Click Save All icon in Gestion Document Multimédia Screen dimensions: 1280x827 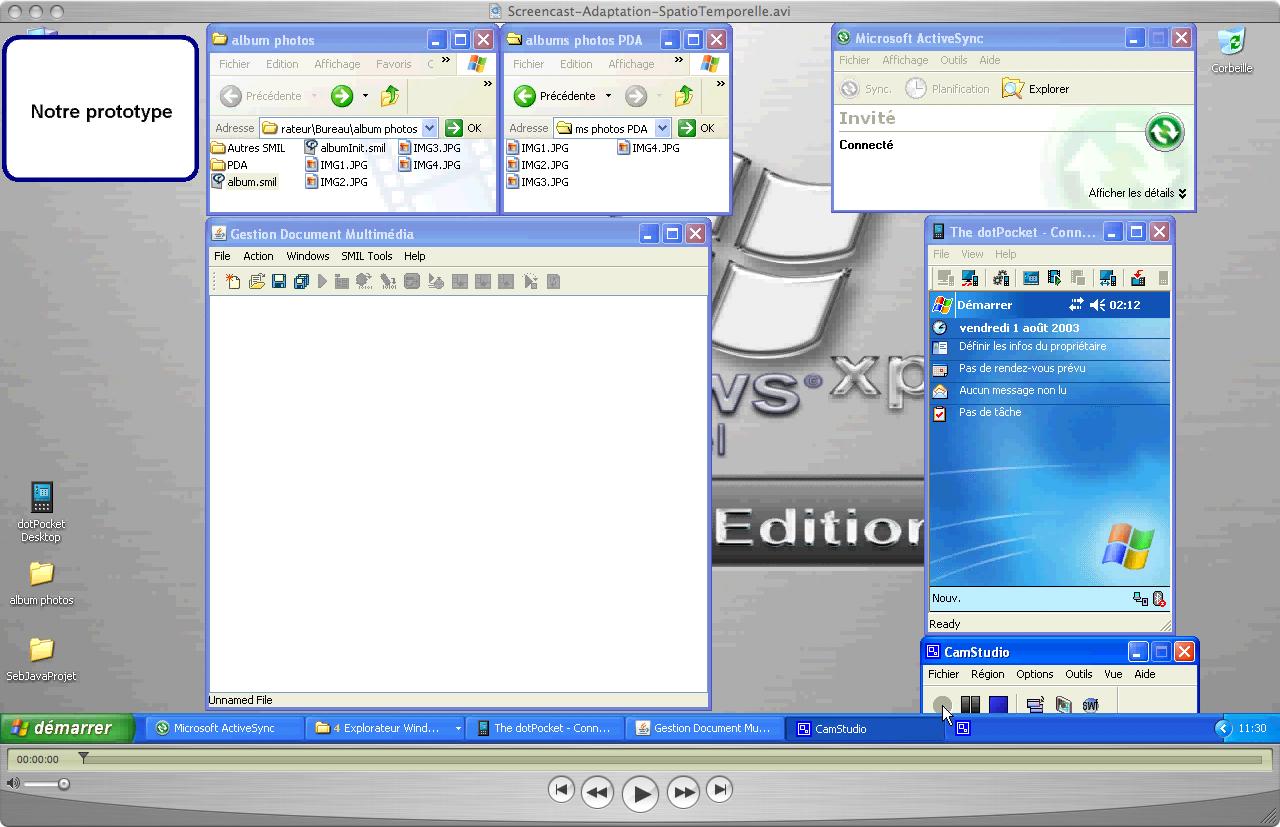(x=301, y=282)
